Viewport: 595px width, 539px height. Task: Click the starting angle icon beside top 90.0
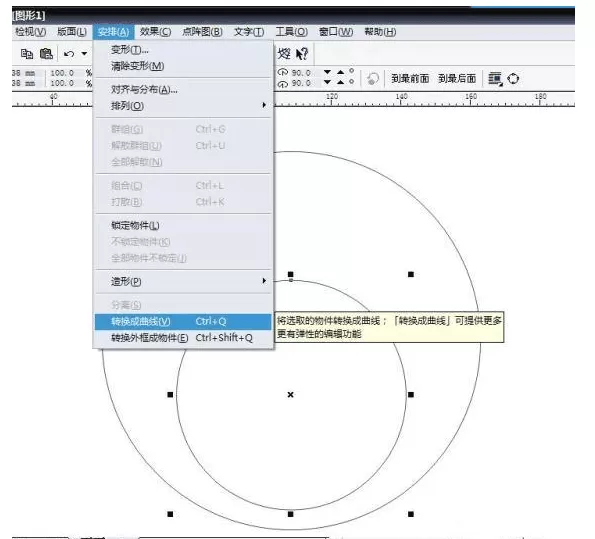[283, 72]
